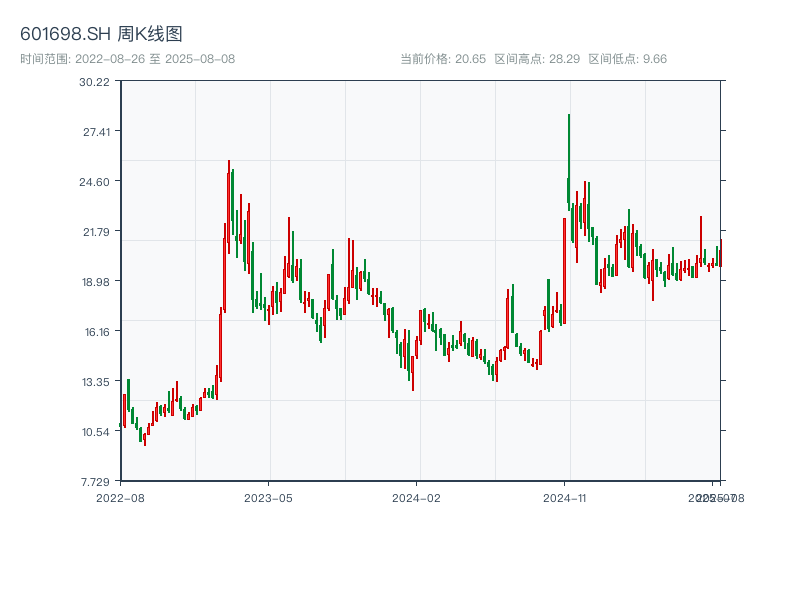The width and height of the screenshot is (800, 600).
Task: Click the y-axis value 7.729
Action: point(95,482)
